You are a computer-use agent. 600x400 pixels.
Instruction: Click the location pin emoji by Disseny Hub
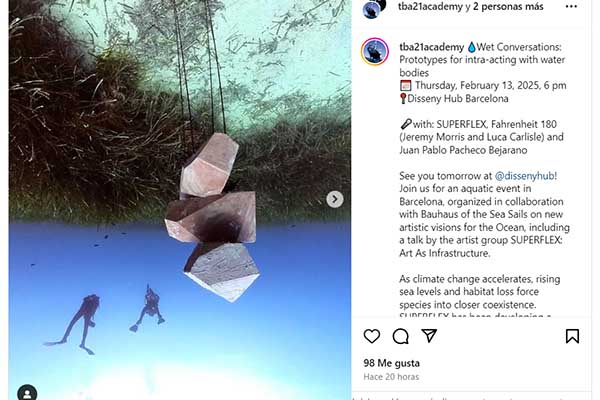[x=403, y=98]
